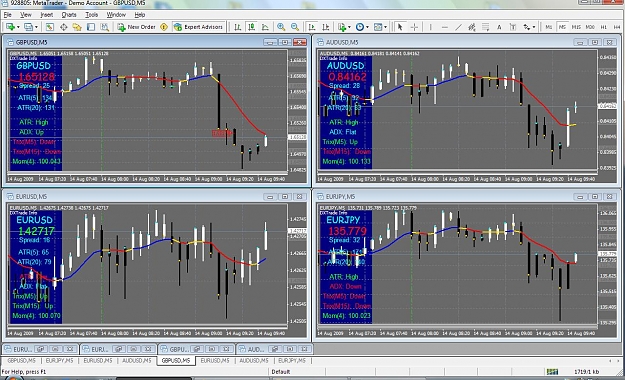Open the Help menu
The height and width of the screenshot is (380, 625).
click(140, 14)
